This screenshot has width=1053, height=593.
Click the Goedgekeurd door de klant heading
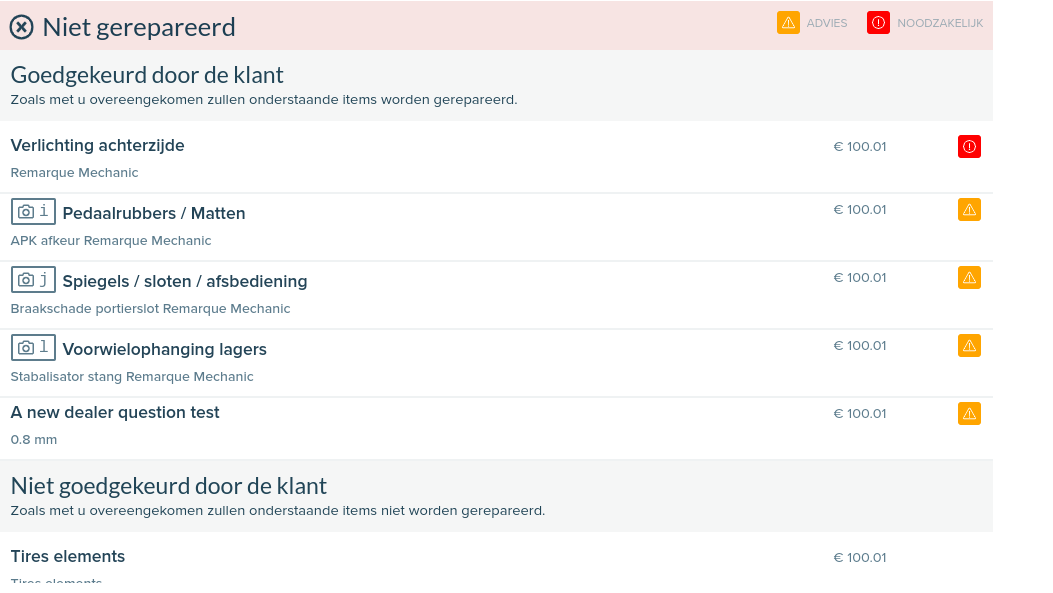147,75
